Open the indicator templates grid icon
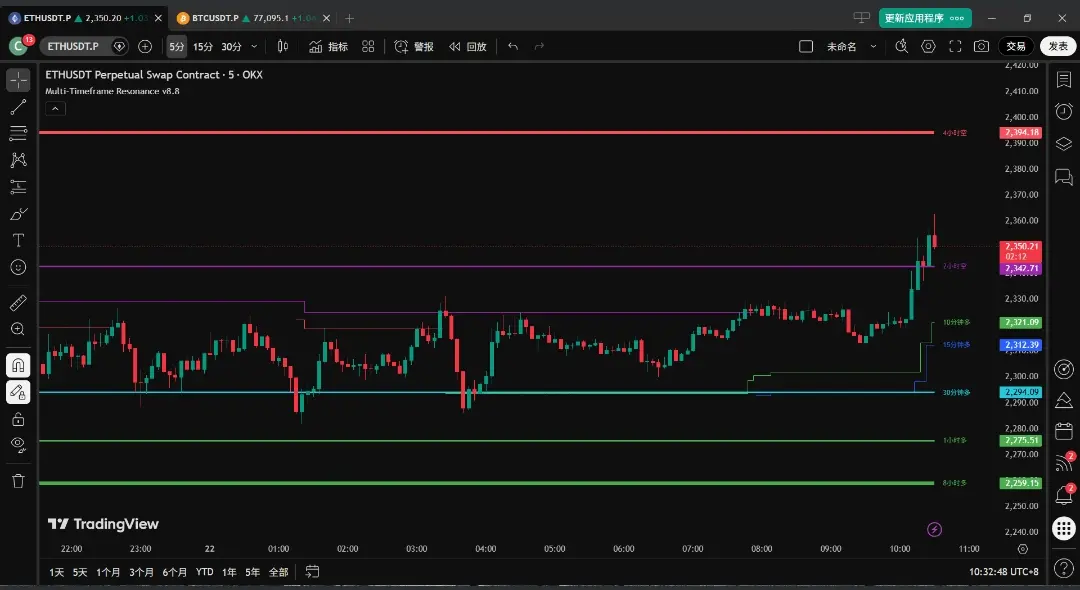1080x590 pixels. pyautogui.click(x=368, y=46)
